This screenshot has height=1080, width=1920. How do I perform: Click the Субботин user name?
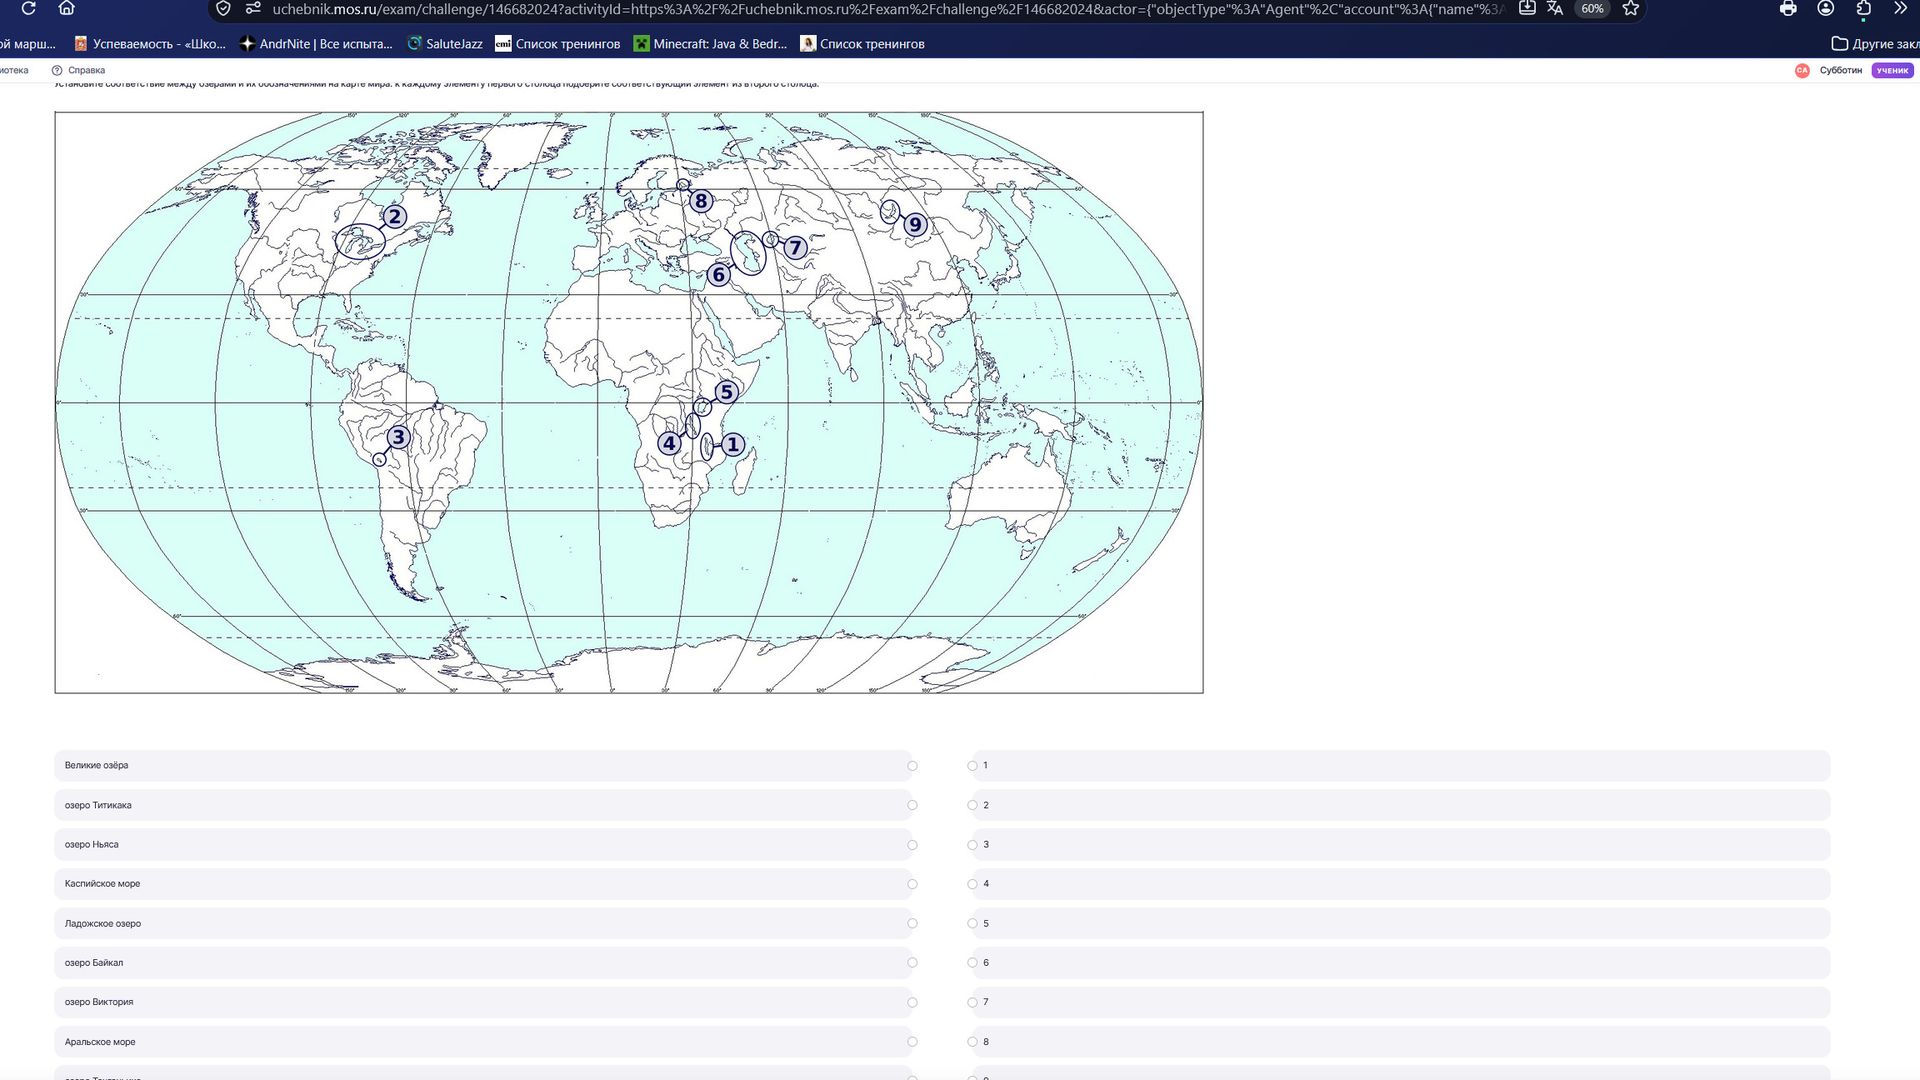1840,70
